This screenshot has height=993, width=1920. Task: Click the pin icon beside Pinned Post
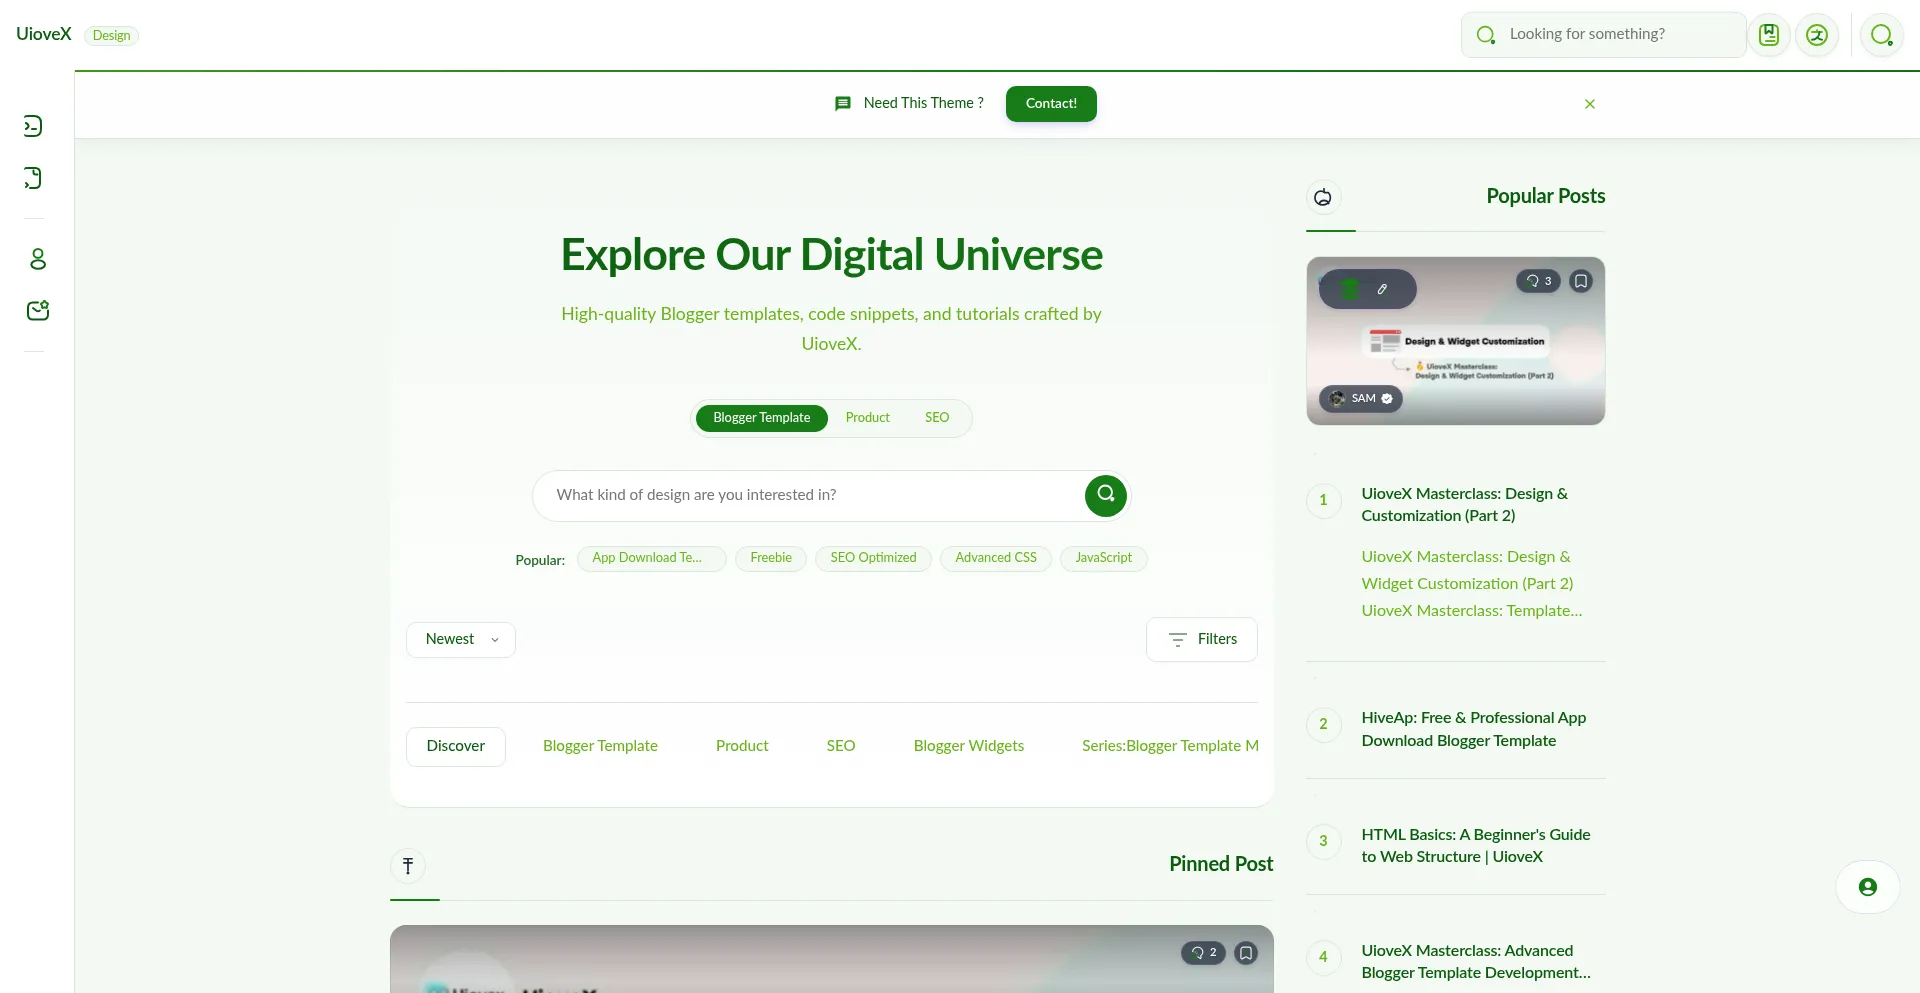tap(408, 866)
